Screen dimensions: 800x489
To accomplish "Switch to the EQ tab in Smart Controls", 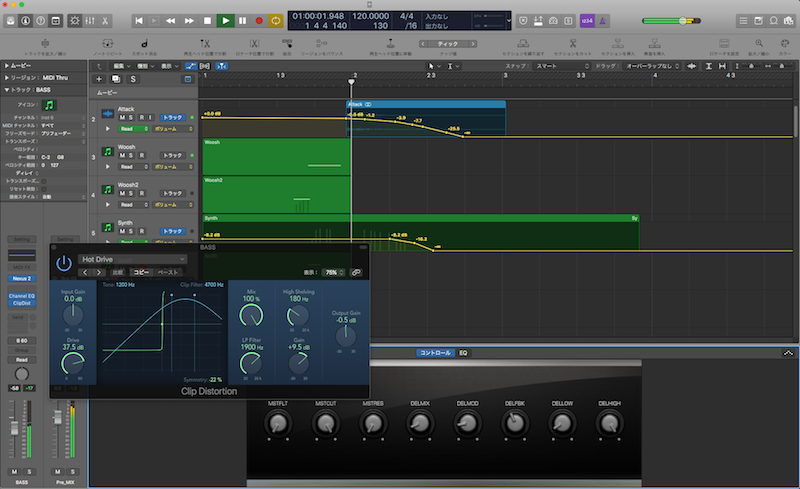I will 463,353.
